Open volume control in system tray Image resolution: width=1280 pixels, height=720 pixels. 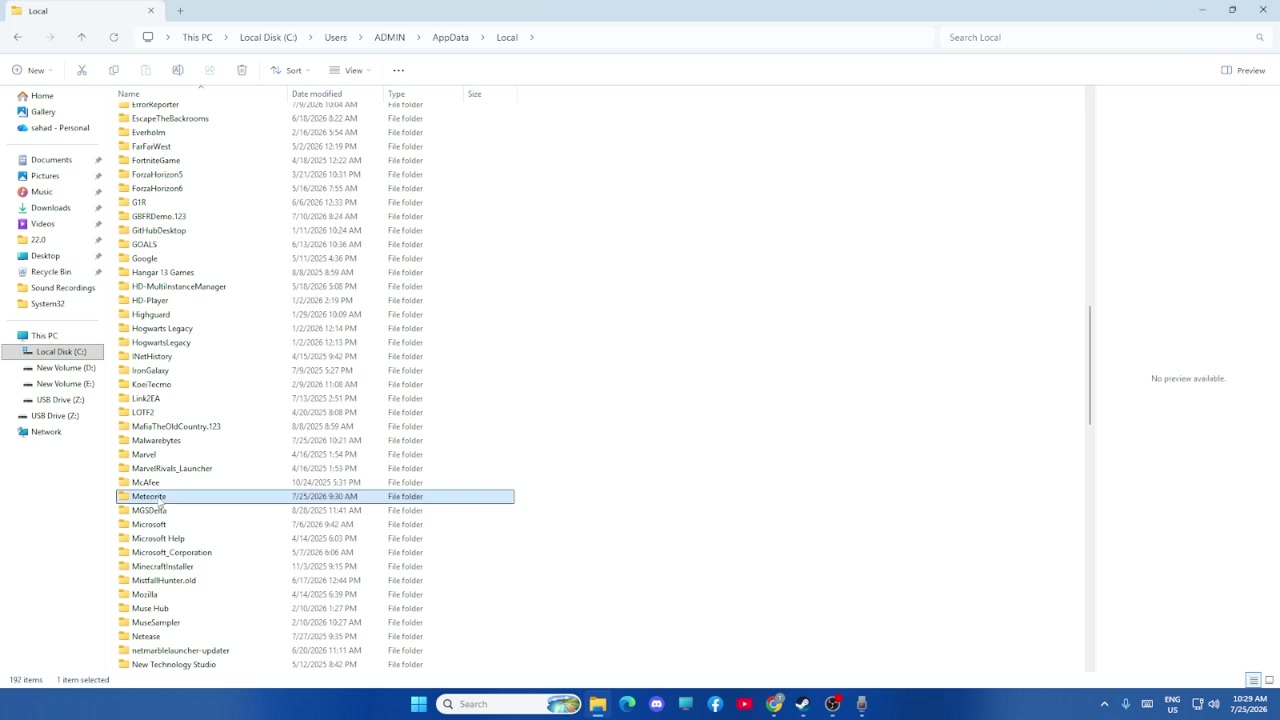click(1214, 704)
